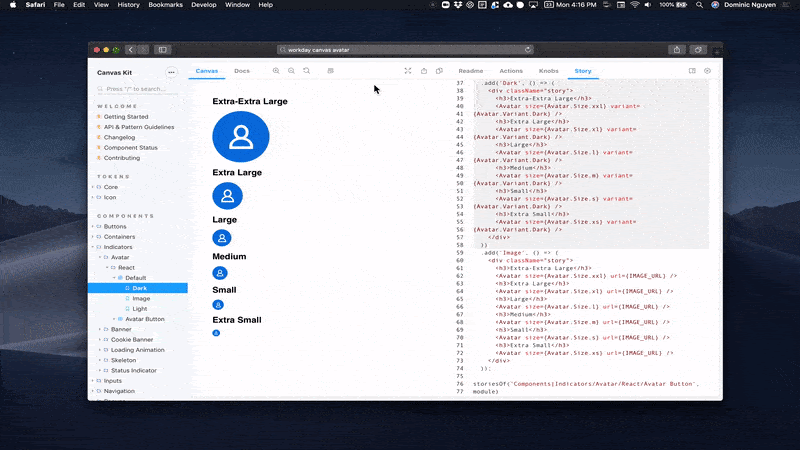The width and height of the screenshot is (800, 450).
Task: Click the Dropbox icon in menu bar
Action: [x=458, y=5]
